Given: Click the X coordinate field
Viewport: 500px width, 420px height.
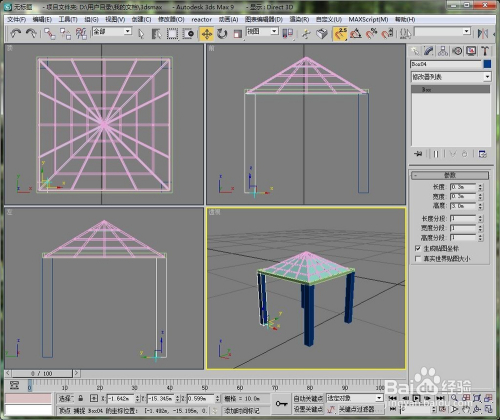Looking at the screenshot, I should tap(121, 398).
